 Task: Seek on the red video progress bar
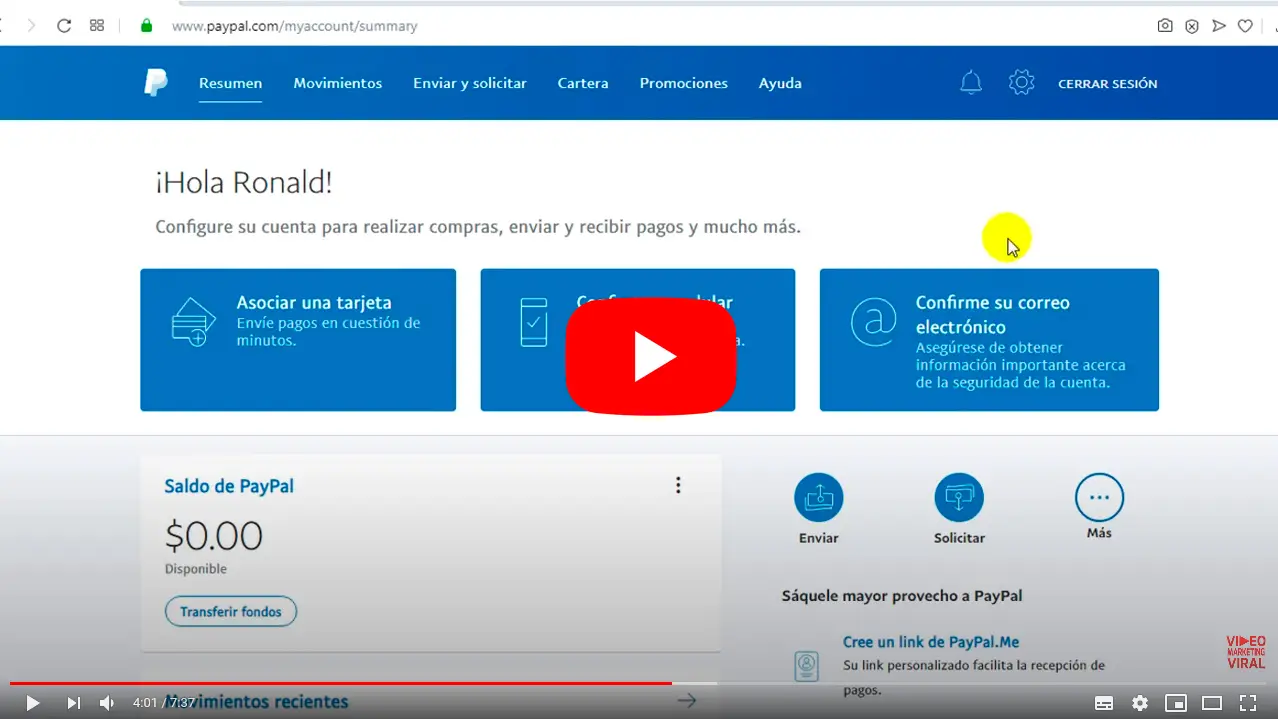(340, 684)
